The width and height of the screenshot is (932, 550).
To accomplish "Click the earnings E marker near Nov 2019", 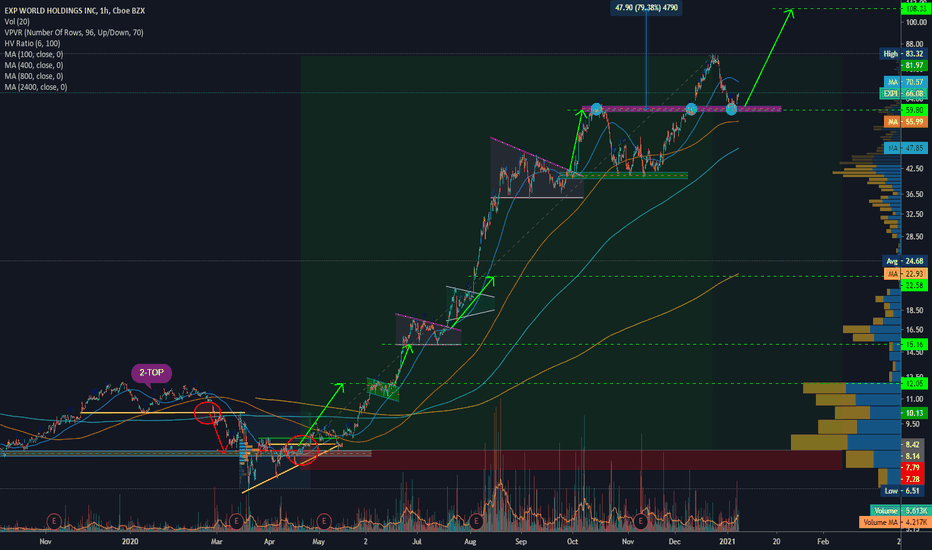I will click(x=54, y=521).
